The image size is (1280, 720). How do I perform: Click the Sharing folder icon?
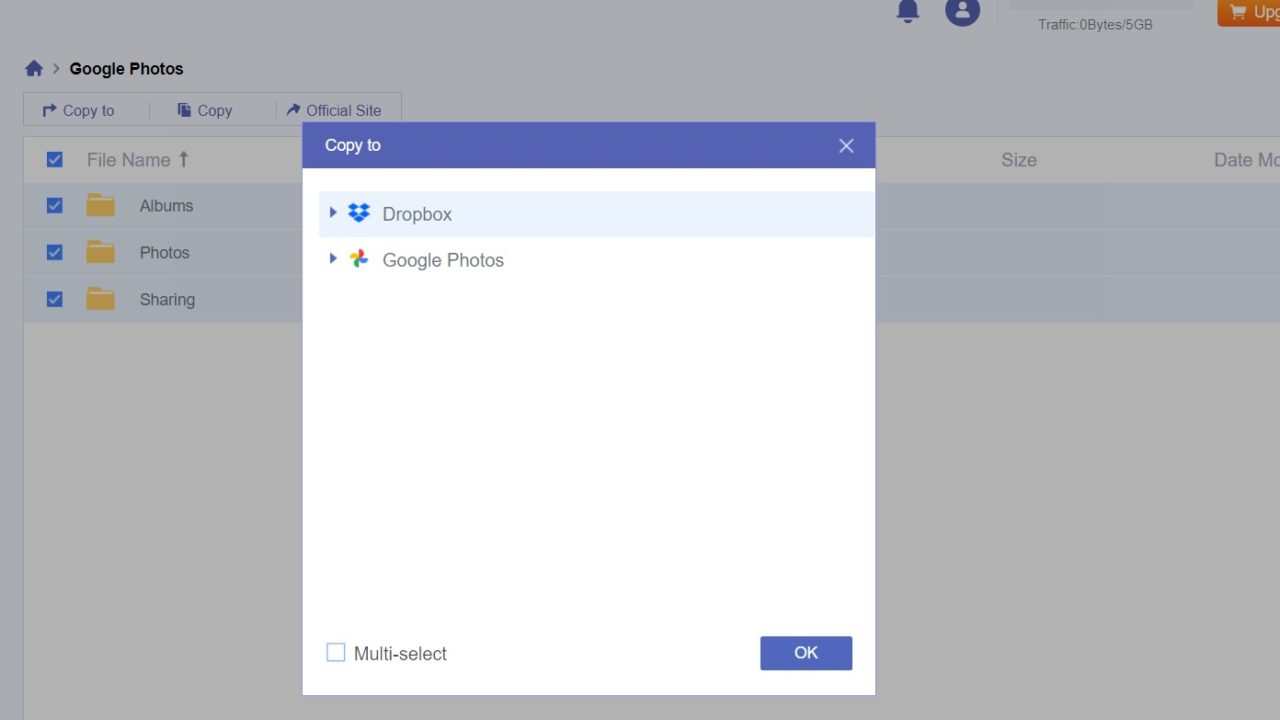[x=100, y=299]
